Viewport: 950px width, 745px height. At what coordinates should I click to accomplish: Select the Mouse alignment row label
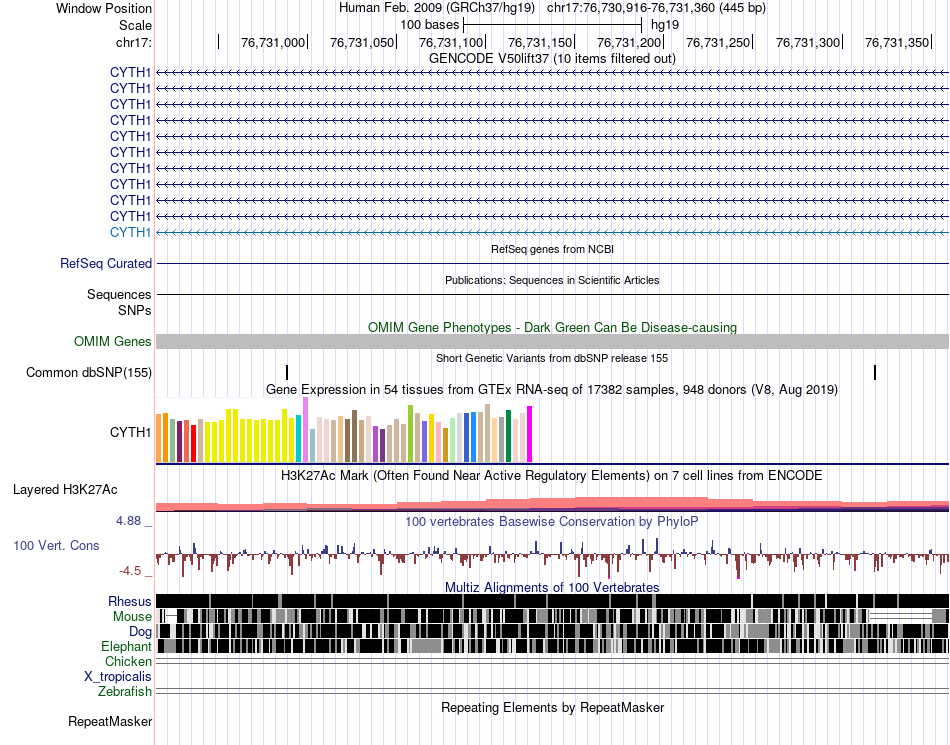(132, 617)
